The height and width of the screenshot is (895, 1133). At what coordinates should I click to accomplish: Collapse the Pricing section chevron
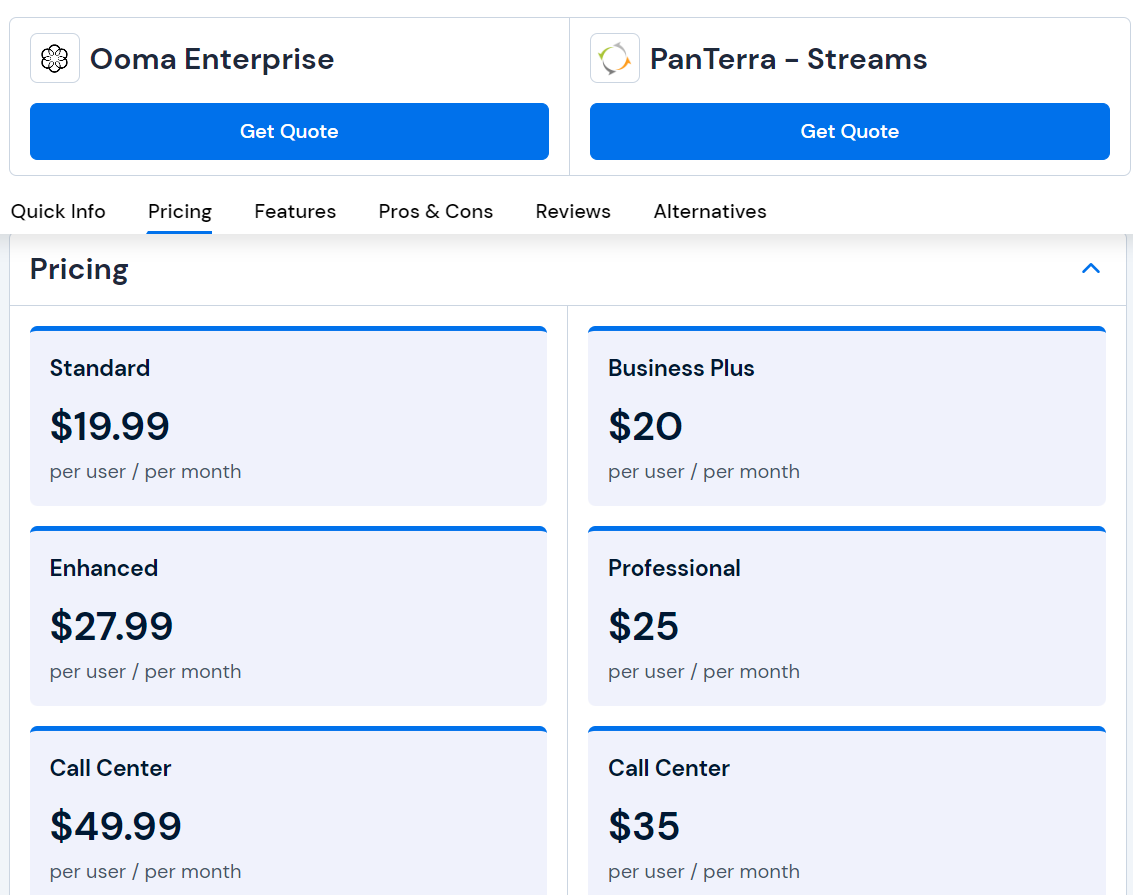1091,268
